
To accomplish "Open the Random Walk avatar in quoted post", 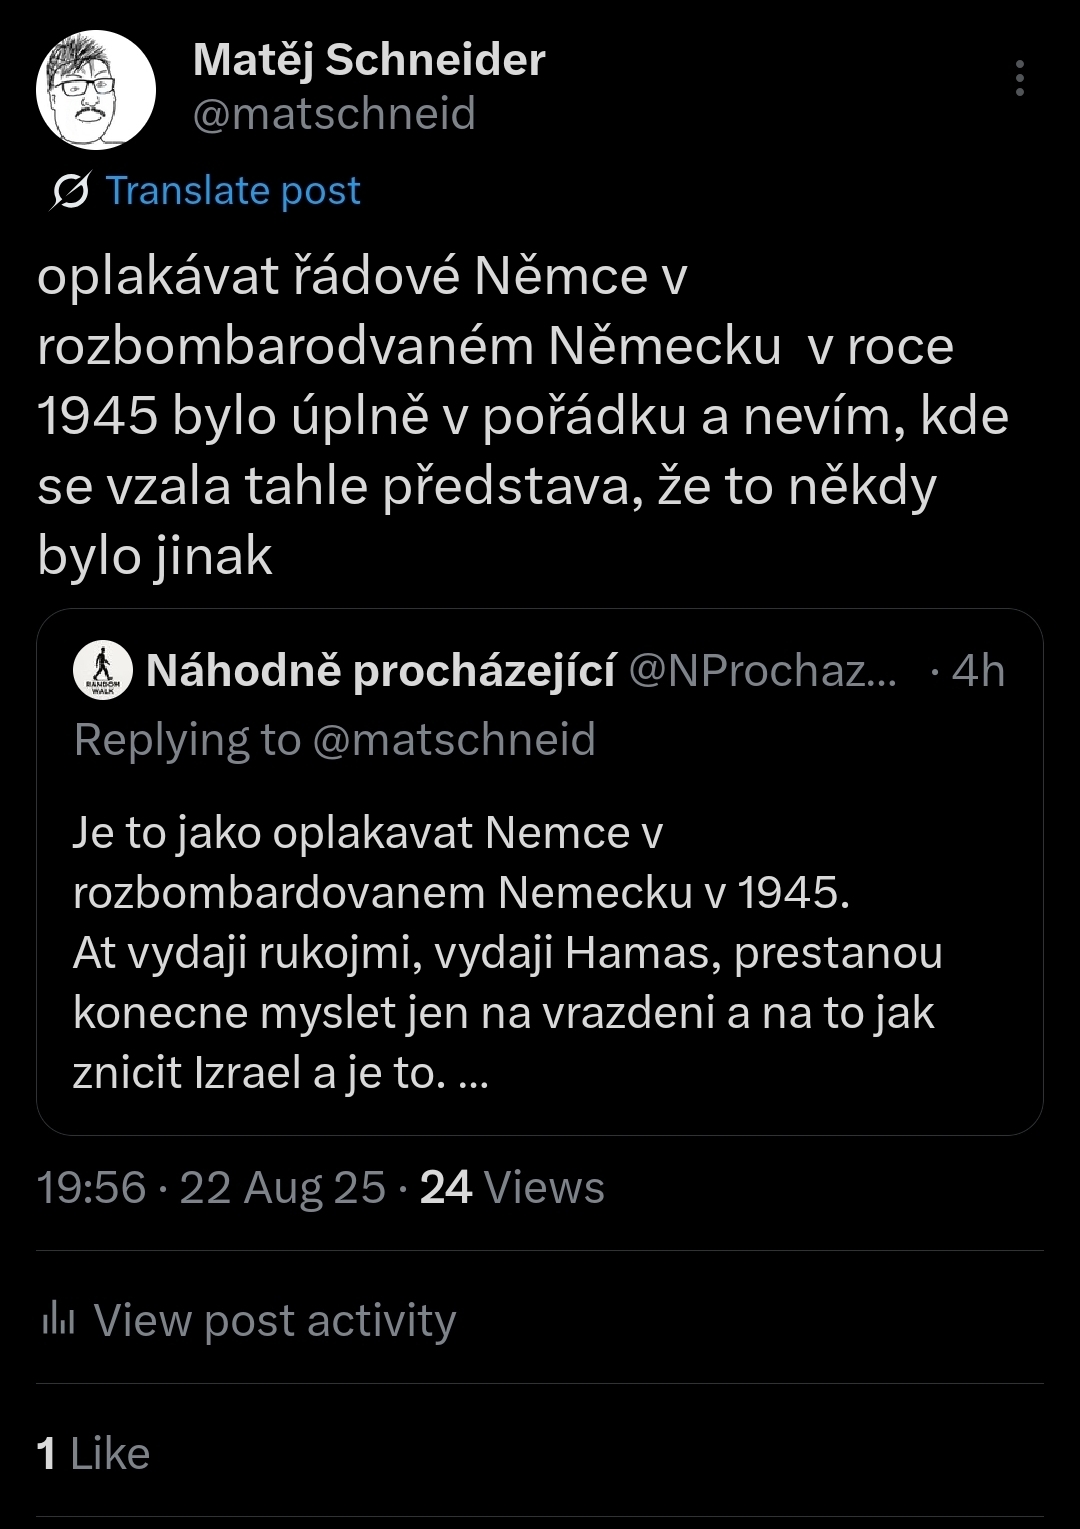I will pyautogui.click(x=103, y=670).
